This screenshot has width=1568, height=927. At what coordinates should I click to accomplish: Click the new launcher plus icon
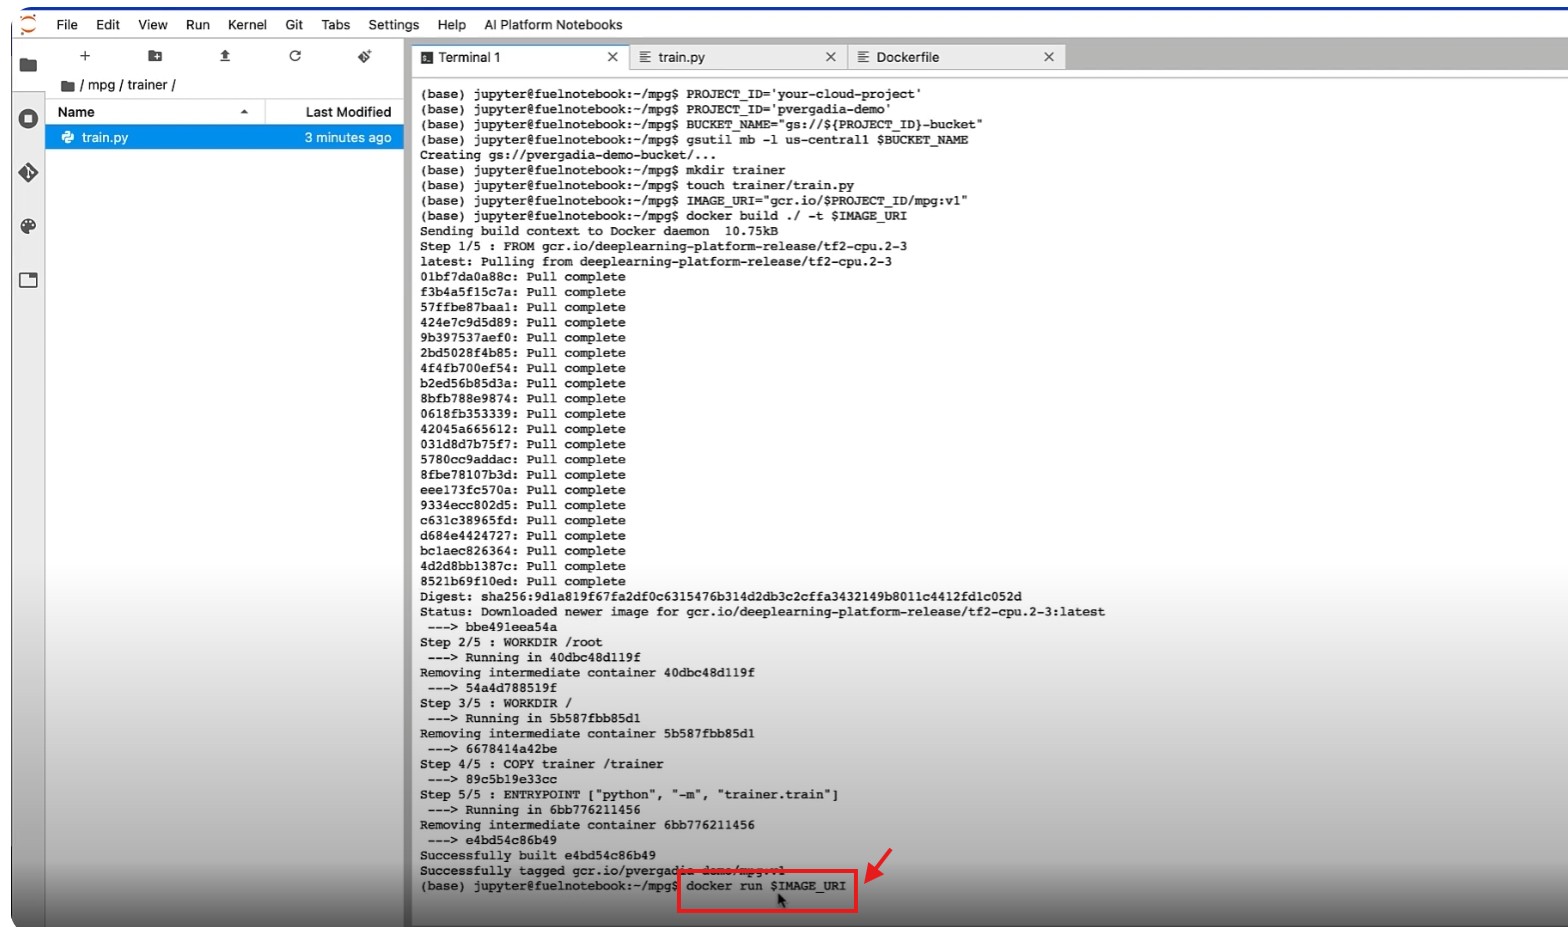[x=85, y=56]
